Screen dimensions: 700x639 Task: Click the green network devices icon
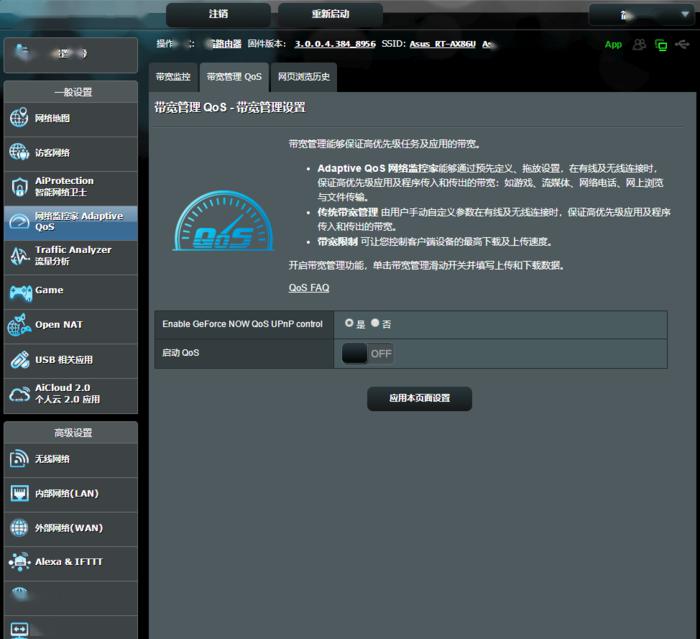point(661,45)
